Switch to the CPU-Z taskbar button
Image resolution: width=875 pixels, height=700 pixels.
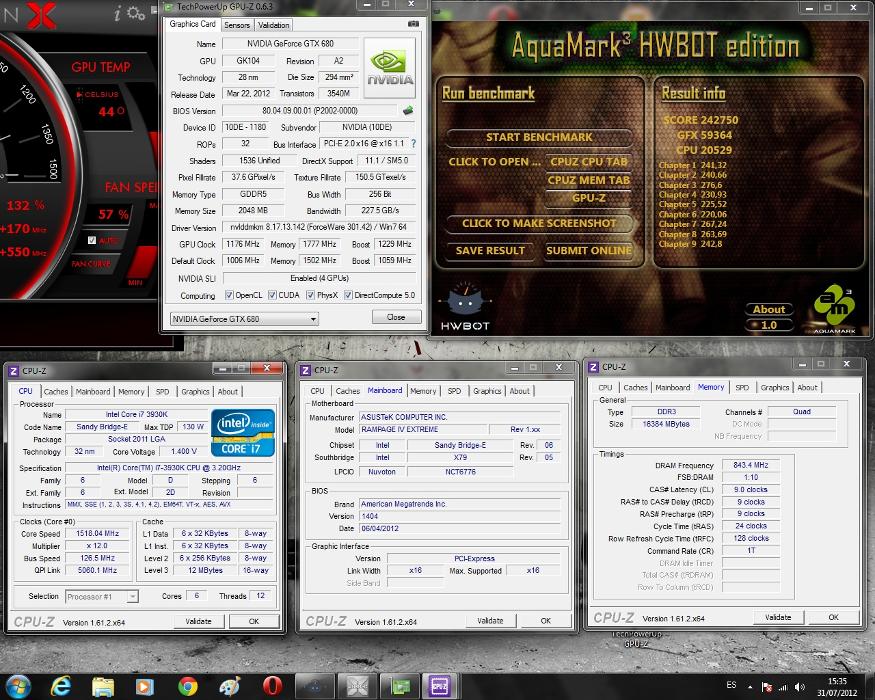pos(441,686)
